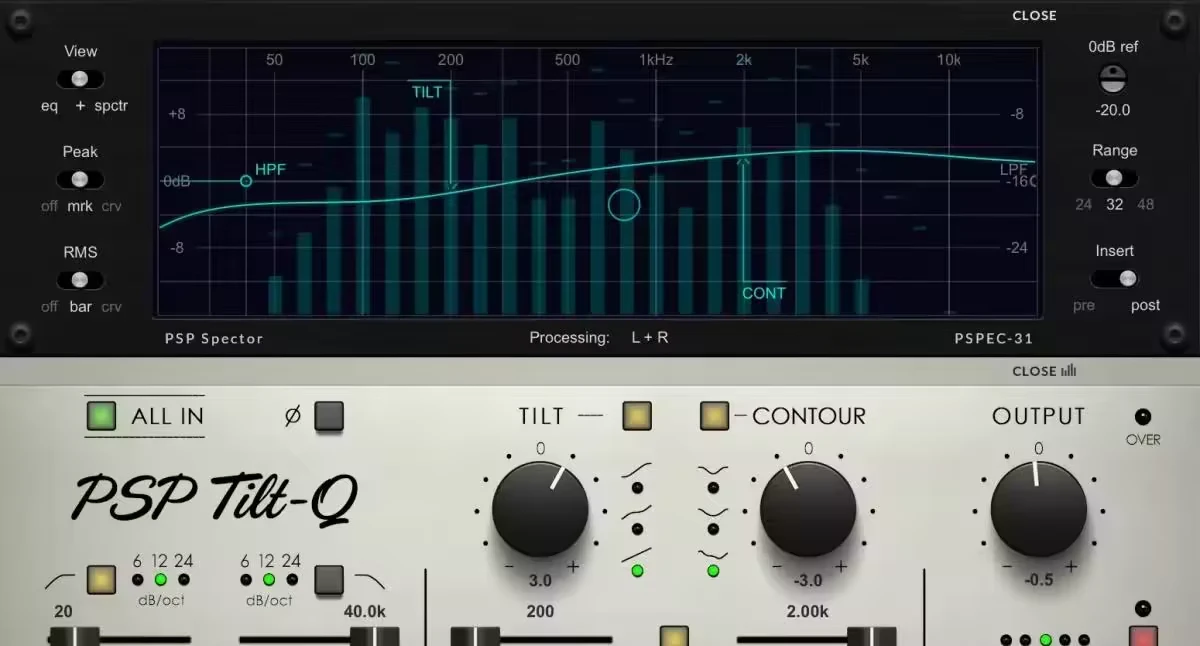Flip the RMS mode switch
This screenshot has width=1200, height=646.
pyautogui.click(x=80, y=280)
